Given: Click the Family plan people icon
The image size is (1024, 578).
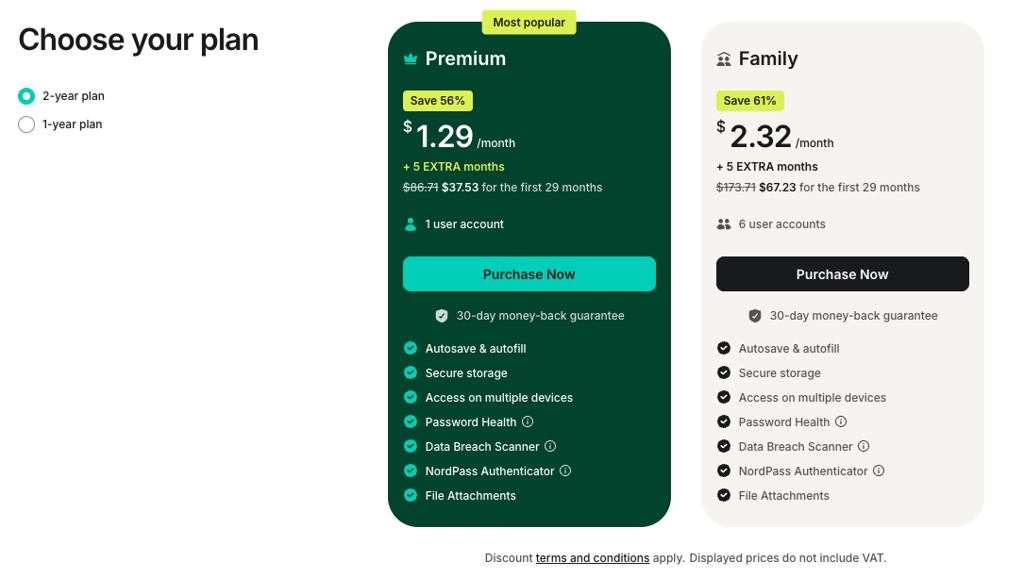Looking at the screenshot, I should tap(724, 59).
